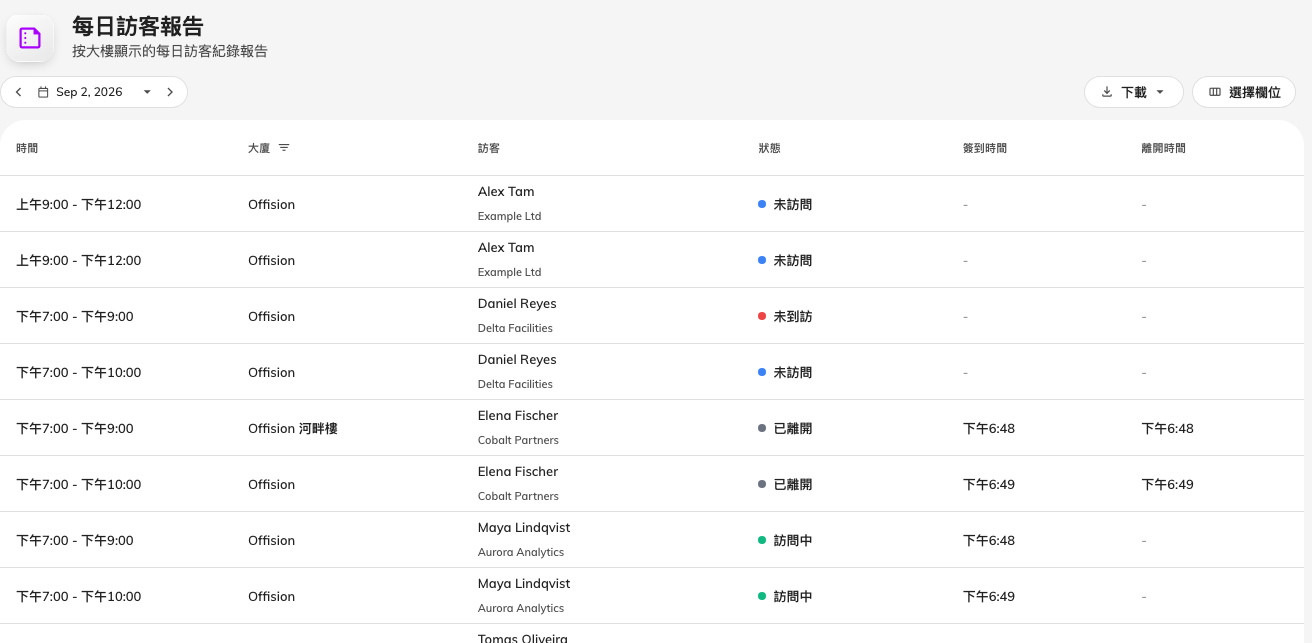The image size is (1312, 643).
Task: Expand the 下載 dropdown caret
Action: point(1160,92)
